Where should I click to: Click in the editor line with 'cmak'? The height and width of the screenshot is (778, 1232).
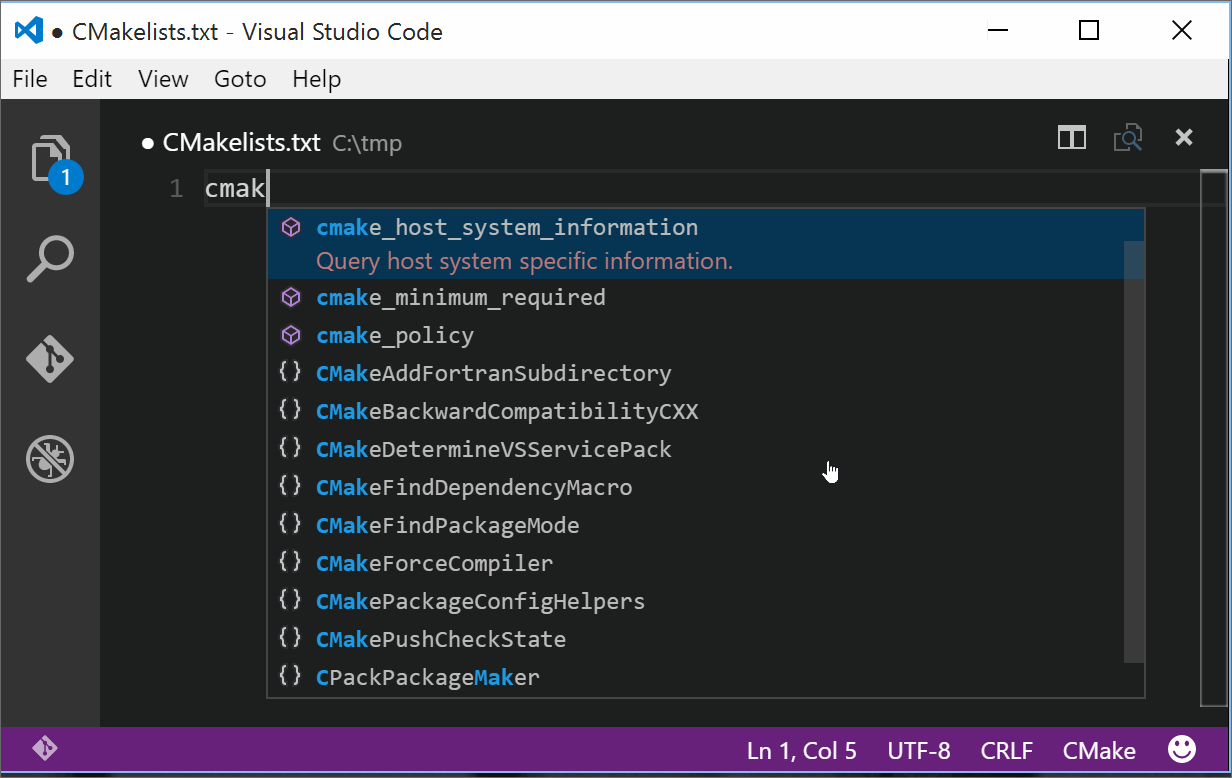[x=700, y=188]
